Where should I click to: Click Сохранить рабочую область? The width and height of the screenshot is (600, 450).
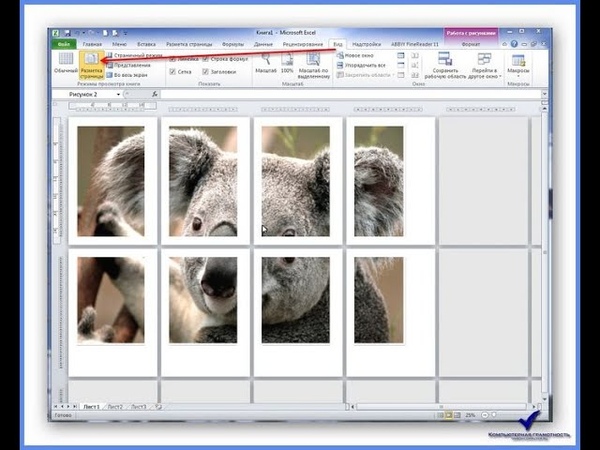click(x=445, y=65)
